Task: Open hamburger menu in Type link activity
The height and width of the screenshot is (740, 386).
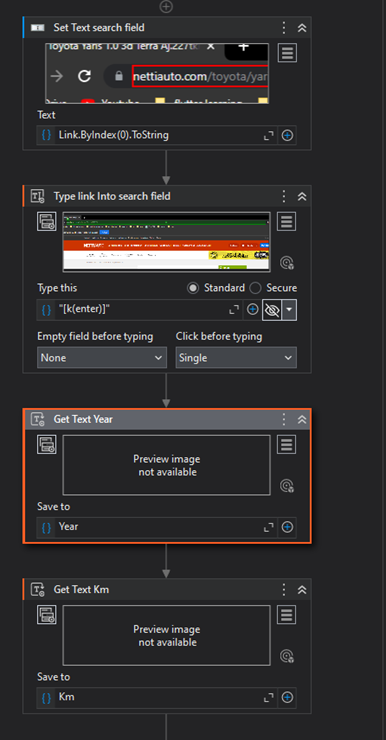Action: coord(286,221)
